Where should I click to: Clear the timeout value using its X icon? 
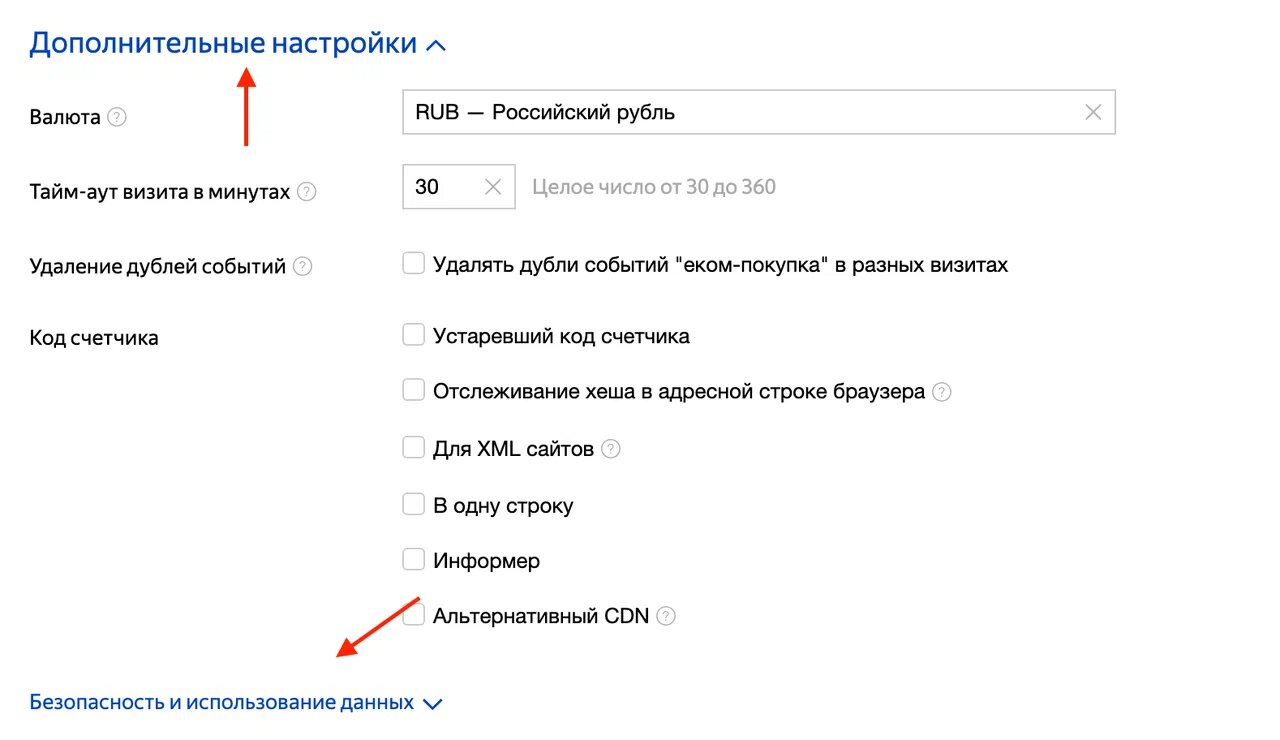(x=492, y=186)
